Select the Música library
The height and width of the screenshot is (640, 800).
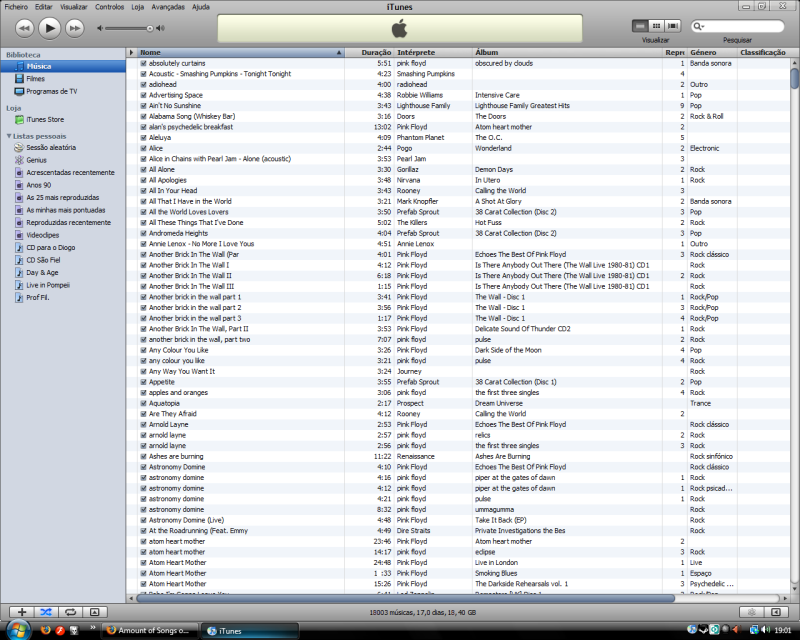click(63, 66)
